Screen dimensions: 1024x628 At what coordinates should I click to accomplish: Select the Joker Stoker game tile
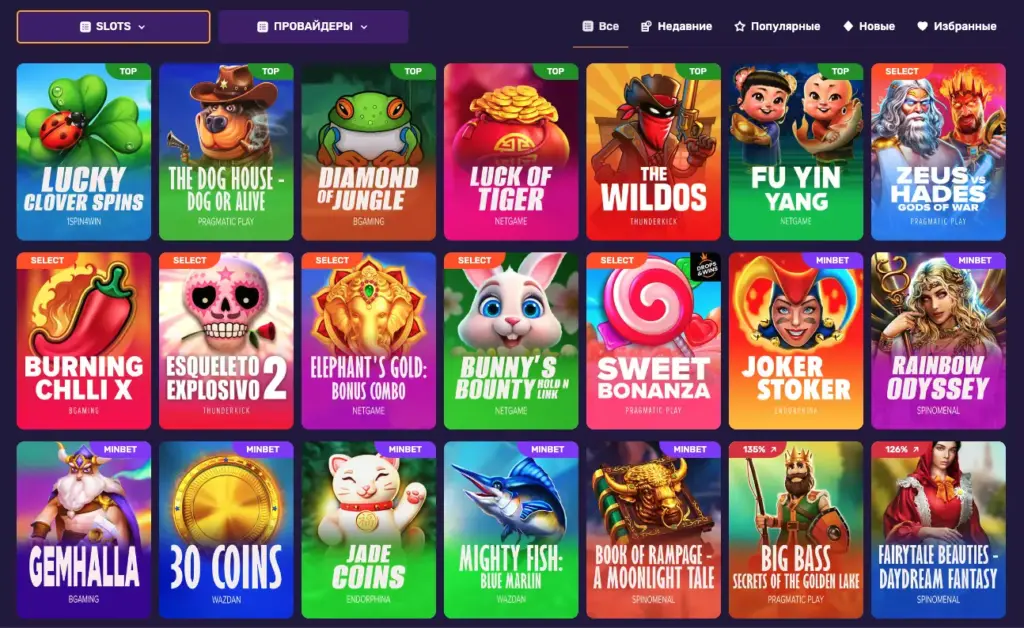[x=796, y=341]
